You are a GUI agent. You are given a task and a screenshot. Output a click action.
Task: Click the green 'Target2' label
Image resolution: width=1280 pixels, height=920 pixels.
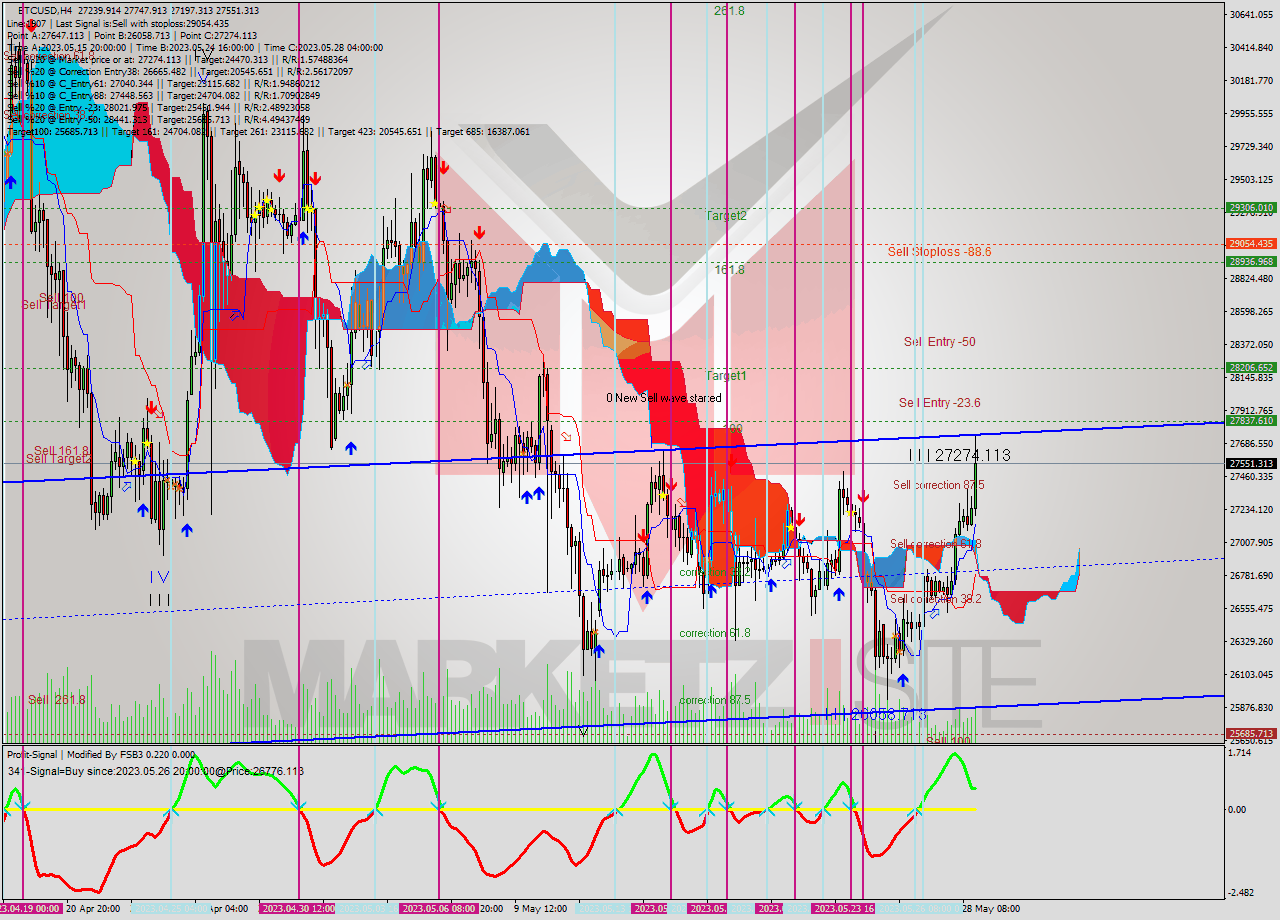[x=726, y=216]
